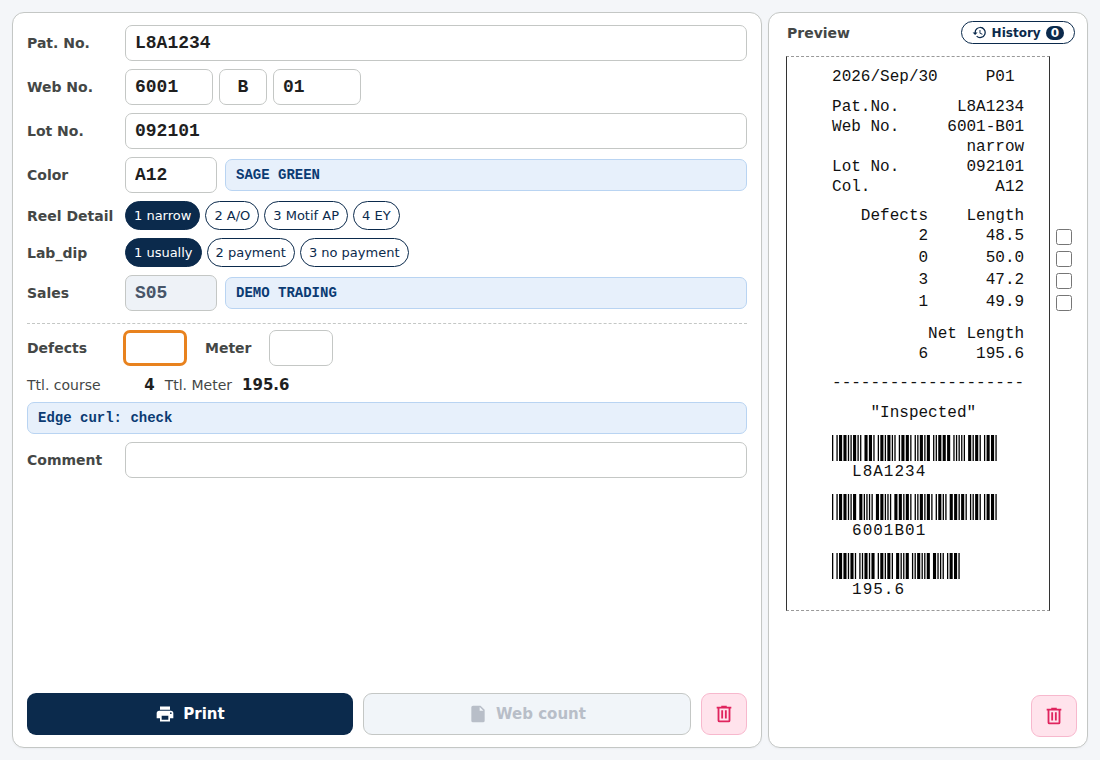This screenshot has width=1100, height=760.
Task: Open the History button
Action: (1017, 33)
